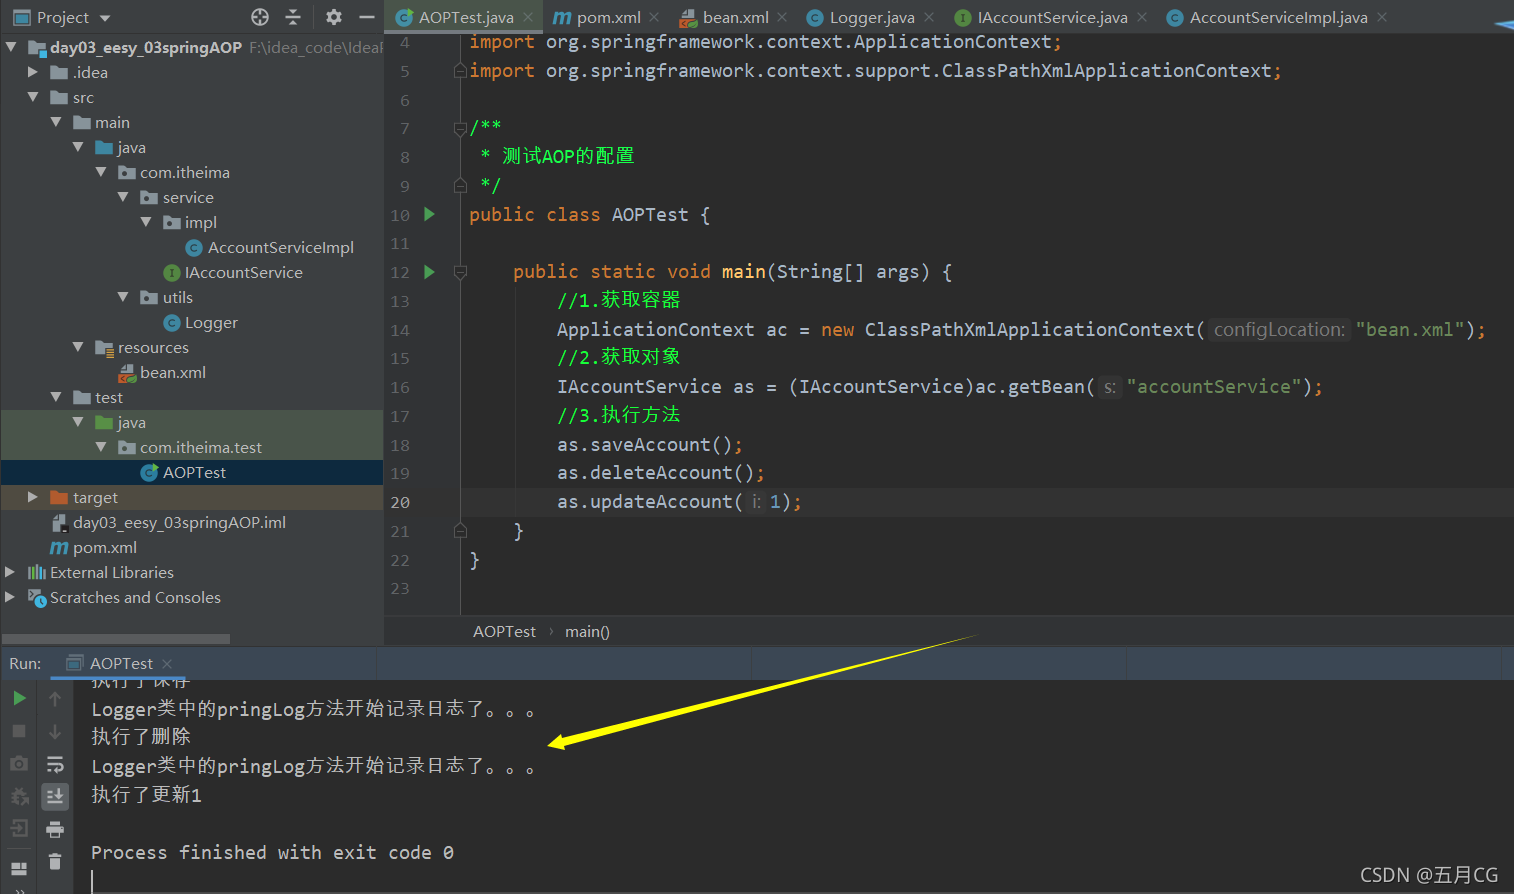Viewport: 1514px width, 894px height.
Task: Click Up the stack trace arrow
Action: (55, 699)
